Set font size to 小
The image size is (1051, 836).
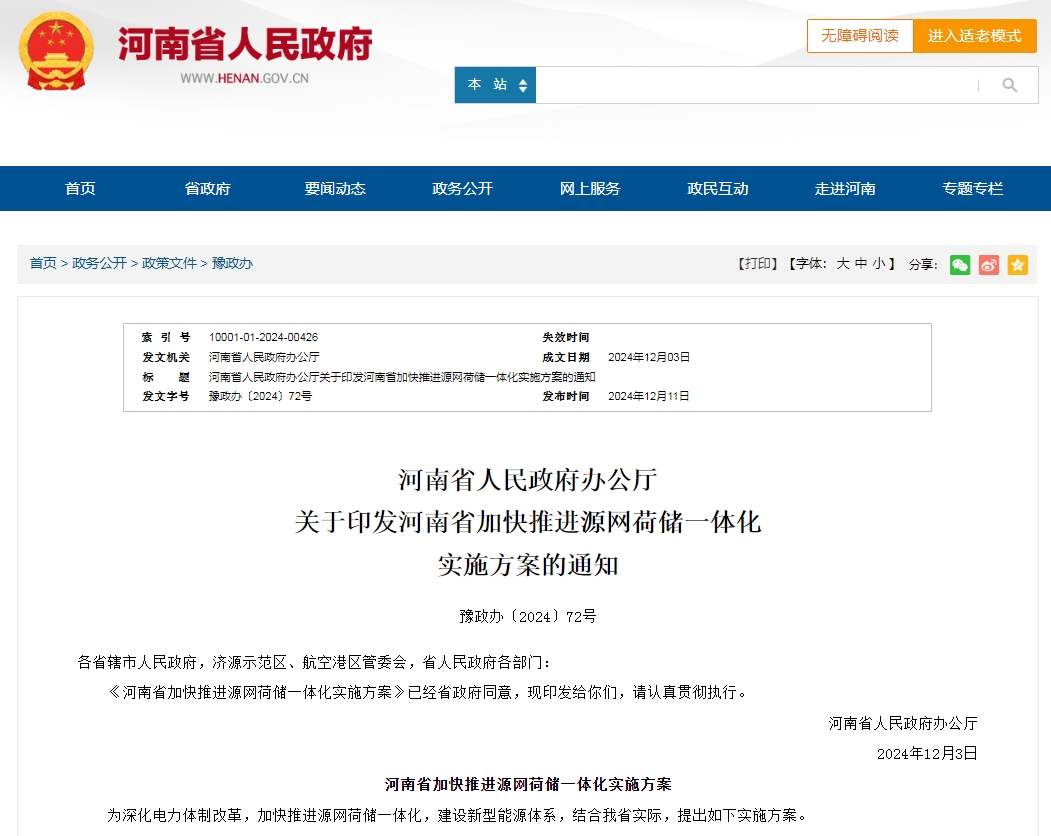[879, 263]
